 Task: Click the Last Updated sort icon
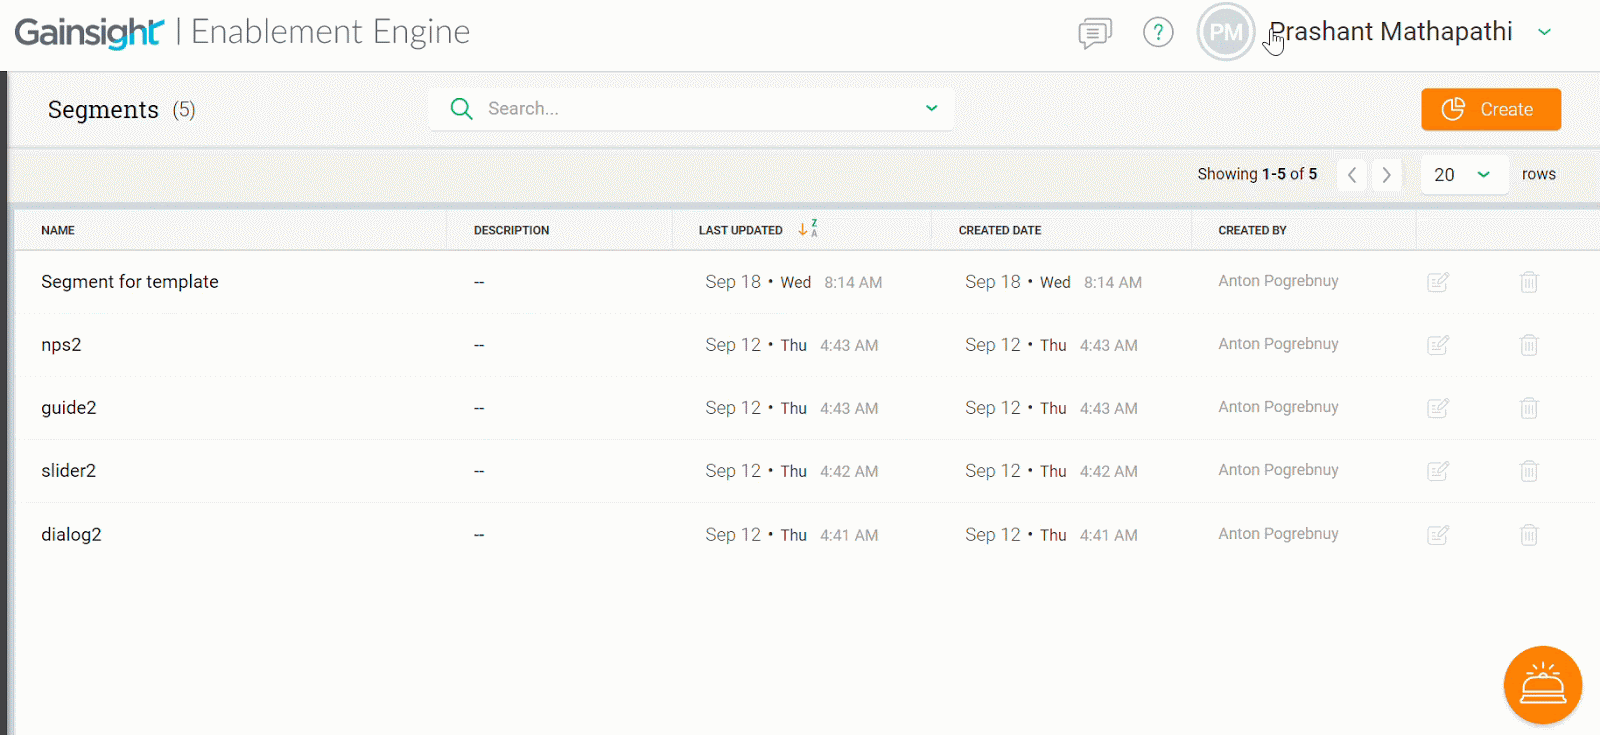[808, 229]
